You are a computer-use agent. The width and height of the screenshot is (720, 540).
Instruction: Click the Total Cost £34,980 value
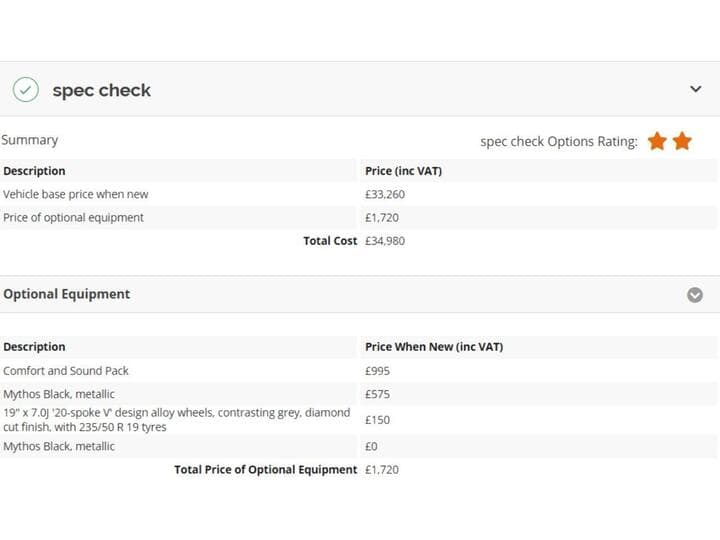[x=385, y=241]
